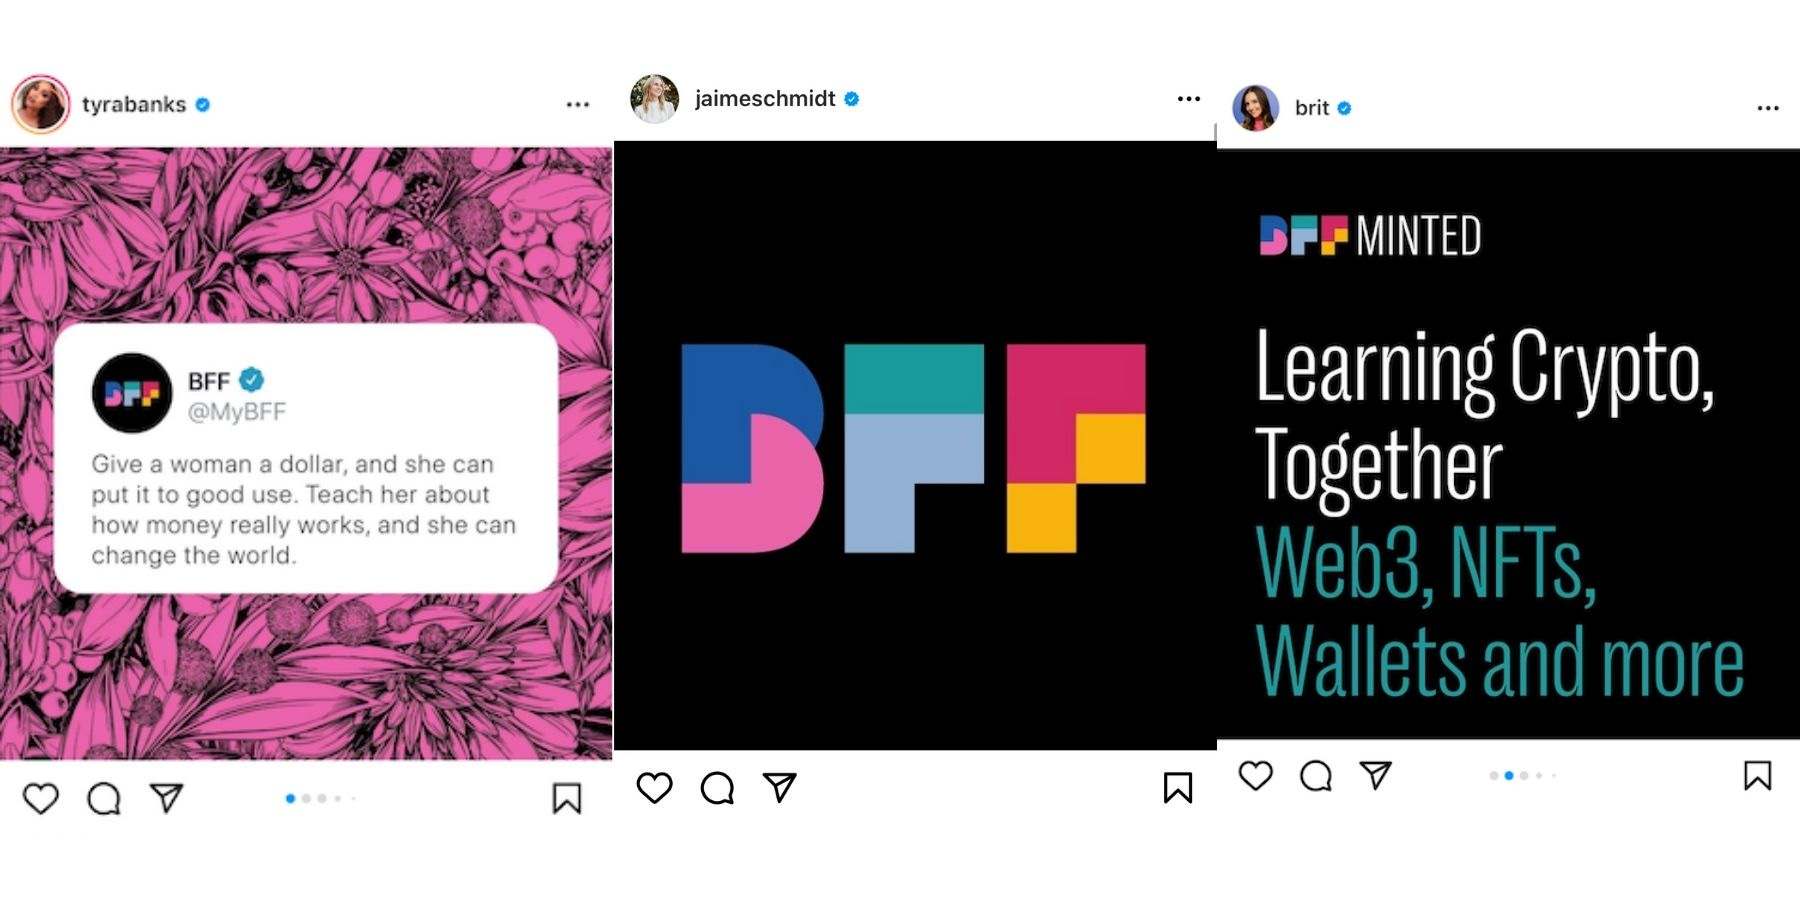Send the jaimeschmidt post with share icon
The height and width of the screenshot is (900, 1800).
click(x=780, y=787)
